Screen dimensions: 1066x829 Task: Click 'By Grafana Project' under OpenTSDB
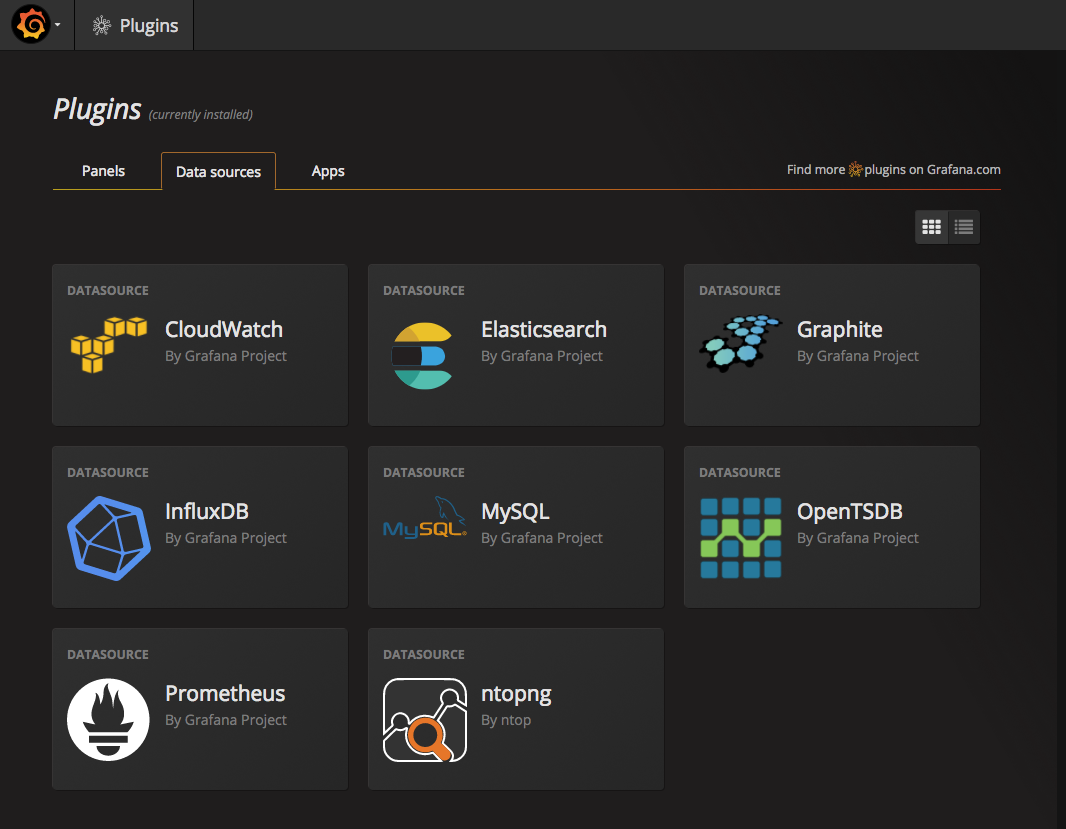[x=858, y=538]
